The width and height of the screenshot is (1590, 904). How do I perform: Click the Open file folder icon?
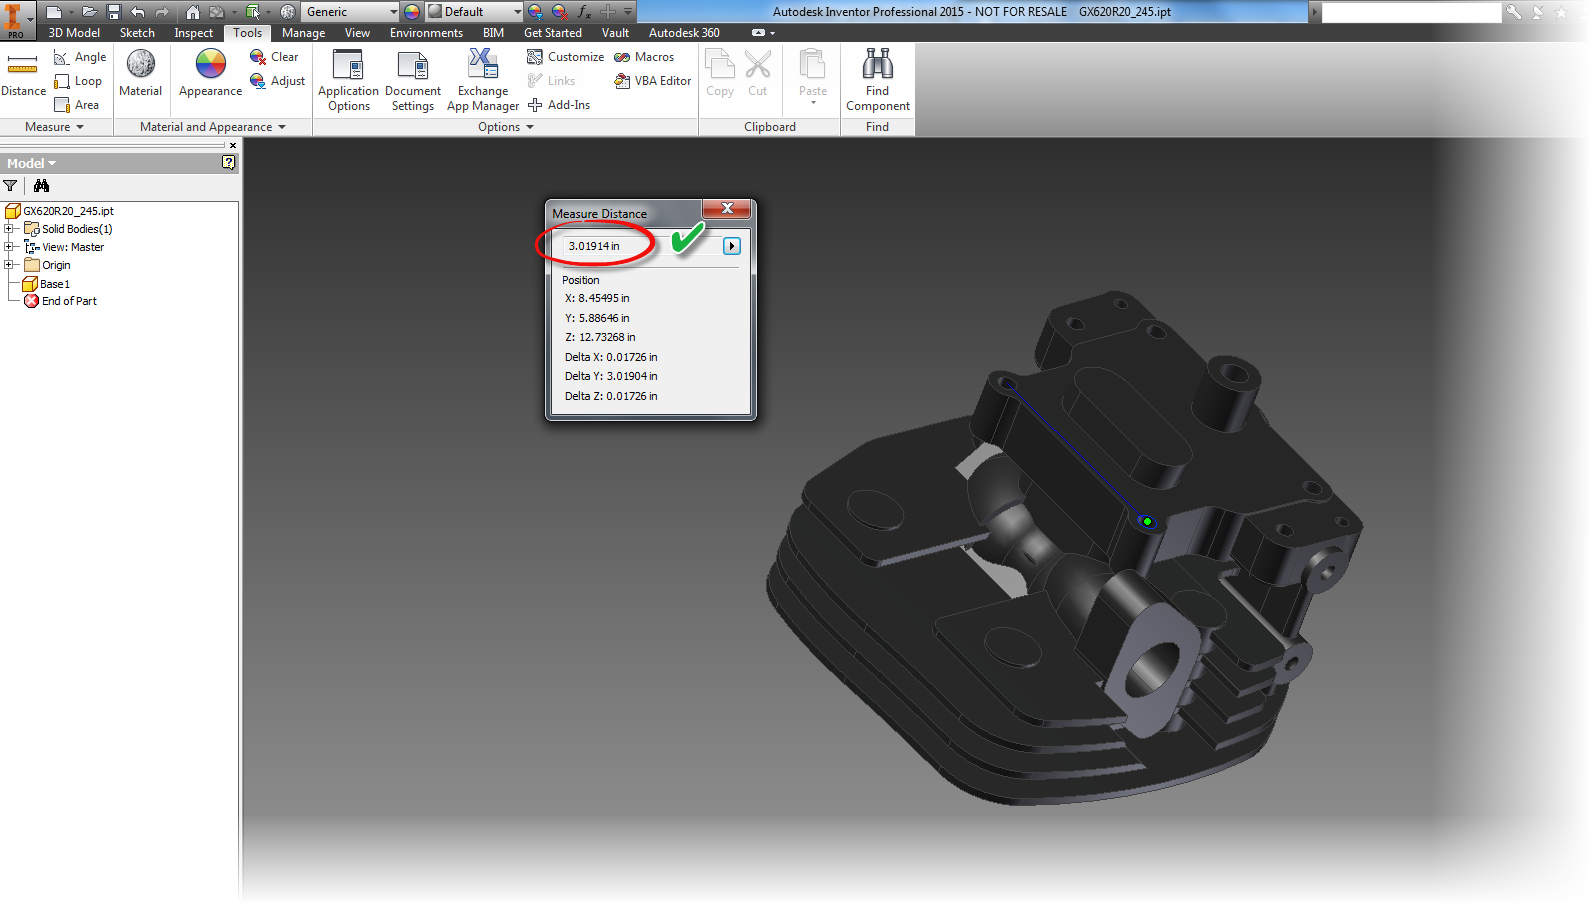click(x=89, y=12)
